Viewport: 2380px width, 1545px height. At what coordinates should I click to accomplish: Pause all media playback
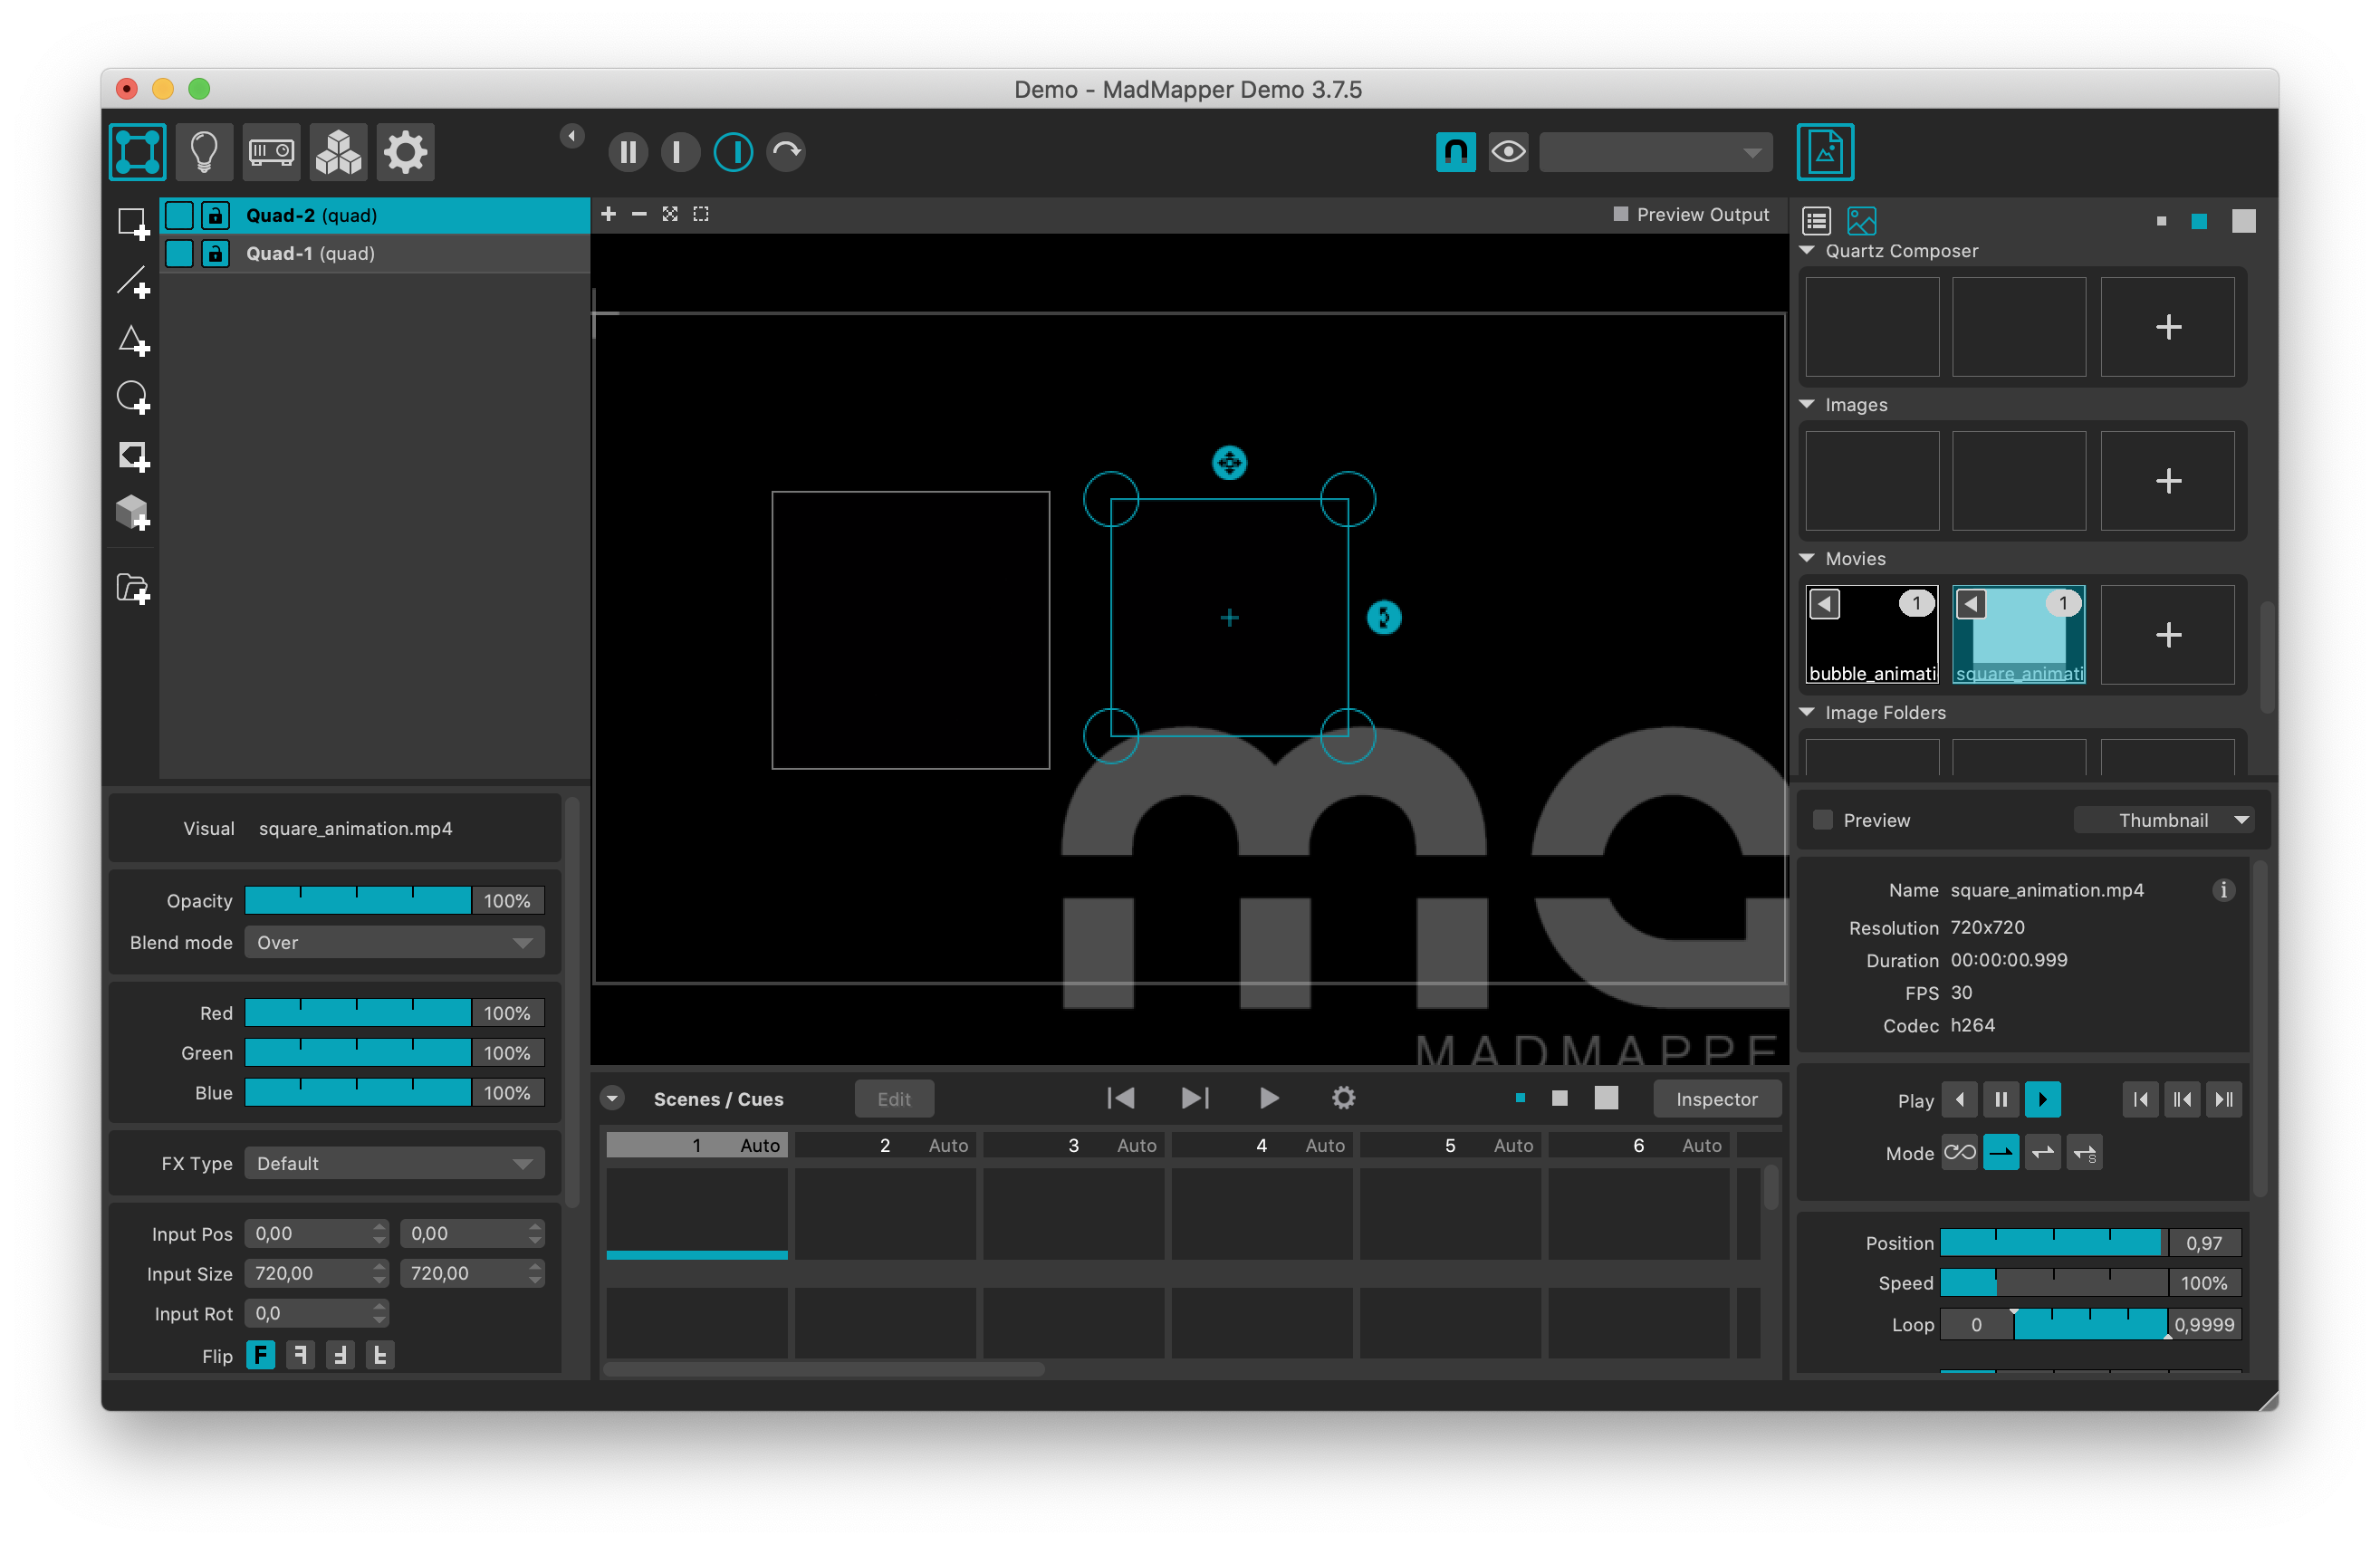pos(628,152)
